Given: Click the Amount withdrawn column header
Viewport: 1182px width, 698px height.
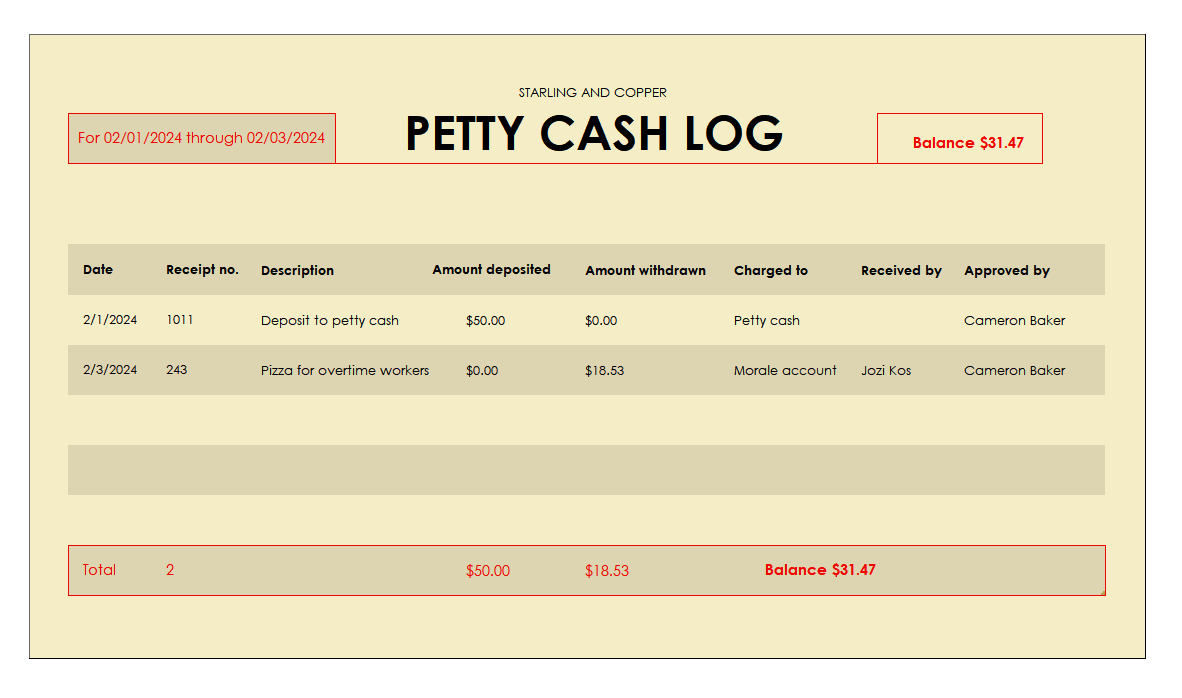Looking at the screenshot, I should (645, 271).
